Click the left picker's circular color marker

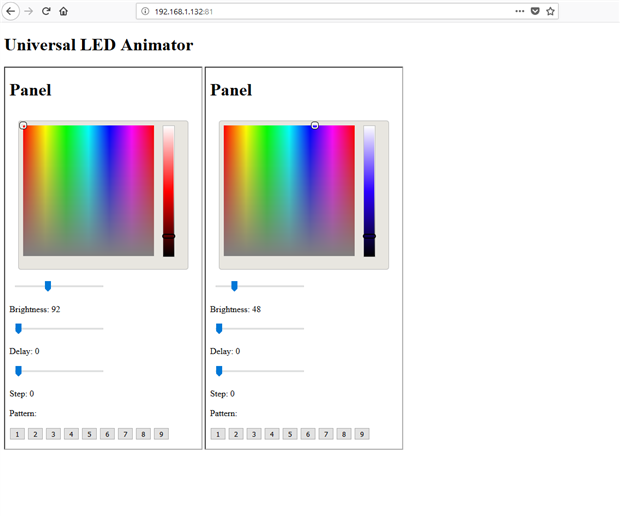(x=23, y=125)
